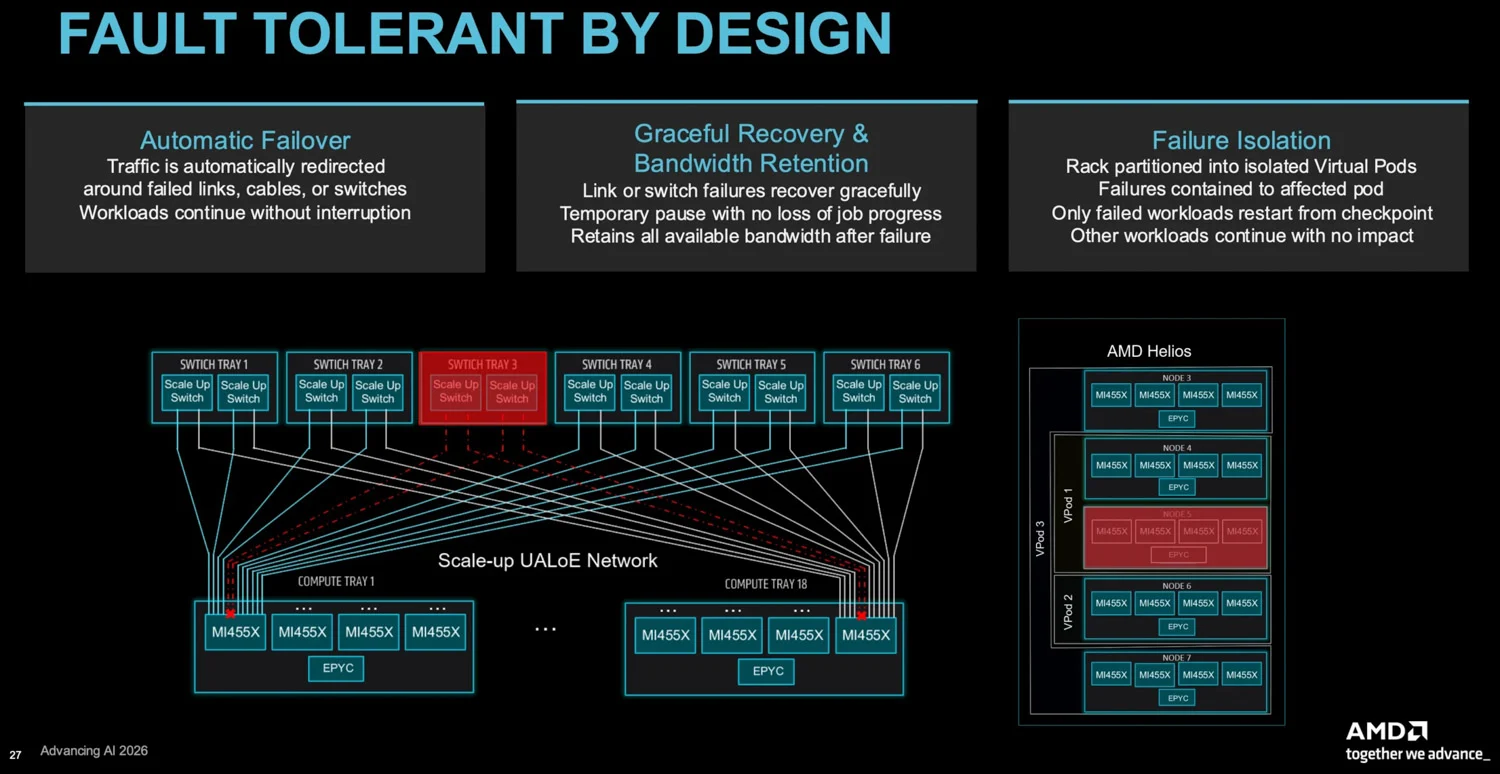Select the AMD Helios title
Viewport: 1500px width, 774px height.
[1149, 351]
